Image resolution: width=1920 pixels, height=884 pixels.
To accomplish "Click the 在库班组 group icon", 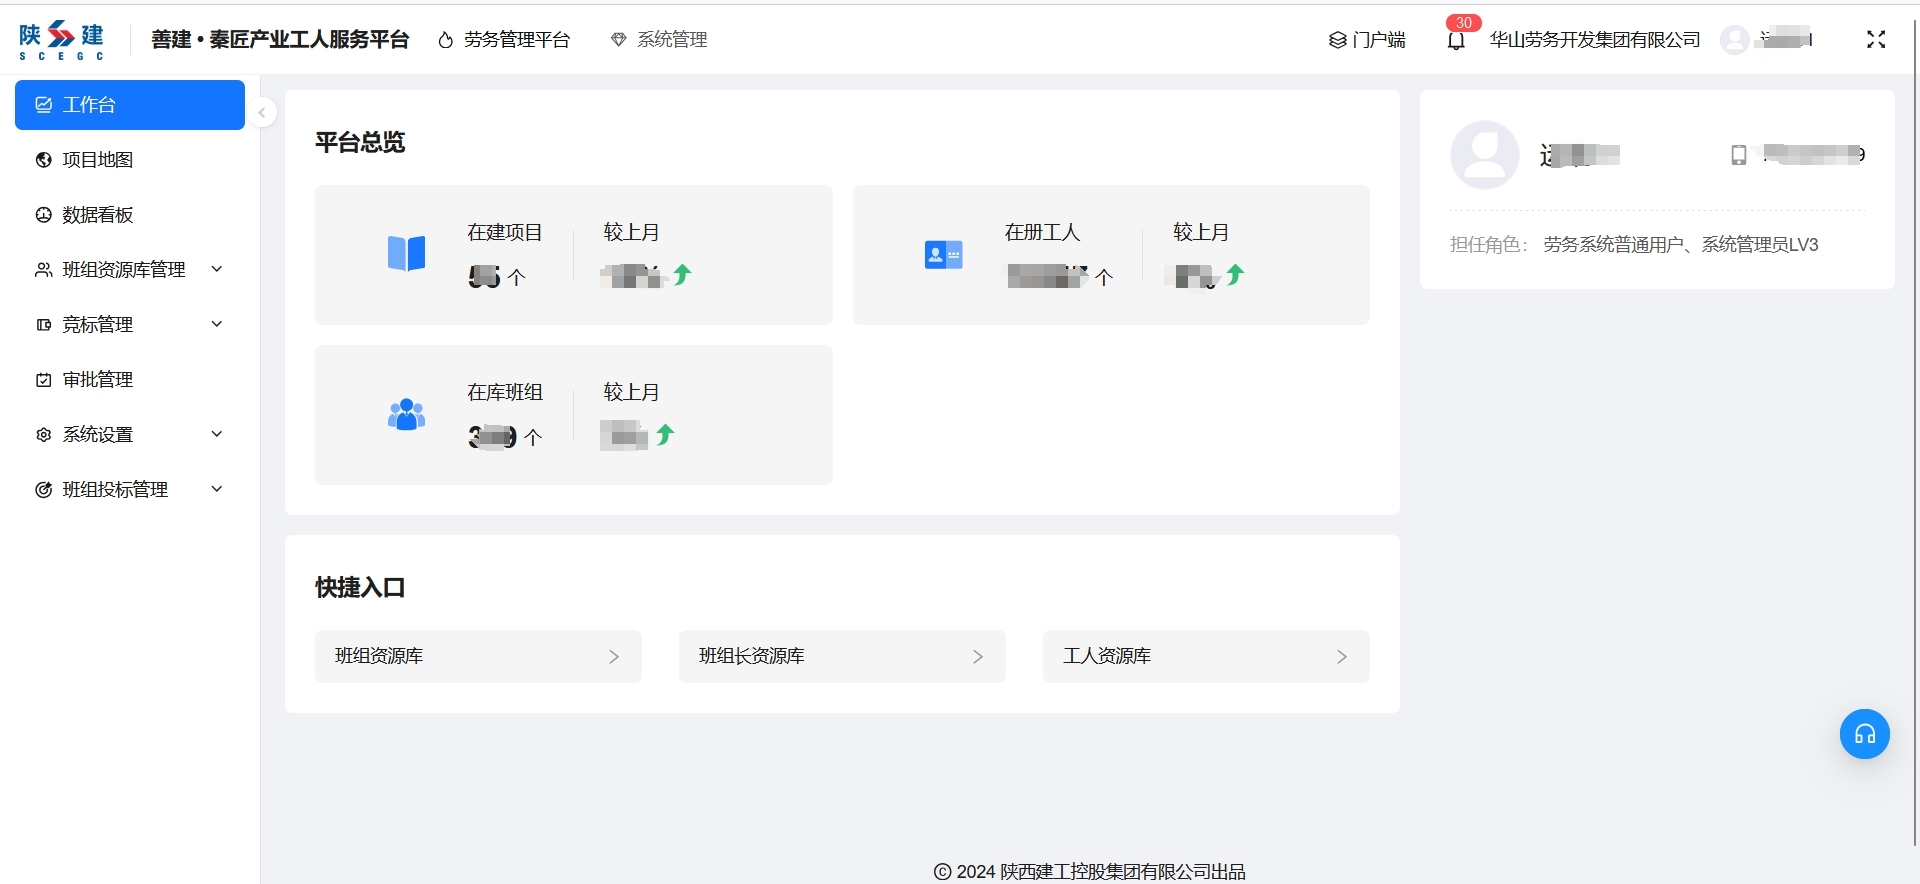I will pyautogui.click(x=406, y=414).
